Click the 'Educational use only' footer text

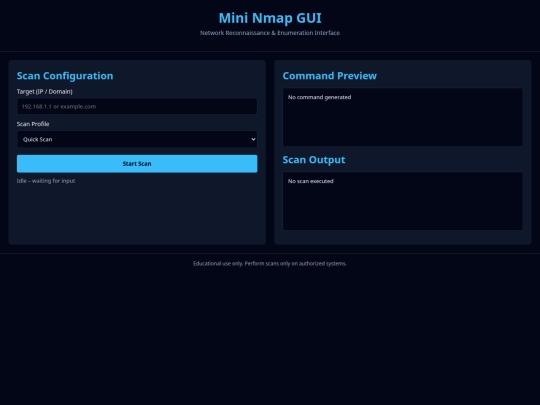(270, 263)
